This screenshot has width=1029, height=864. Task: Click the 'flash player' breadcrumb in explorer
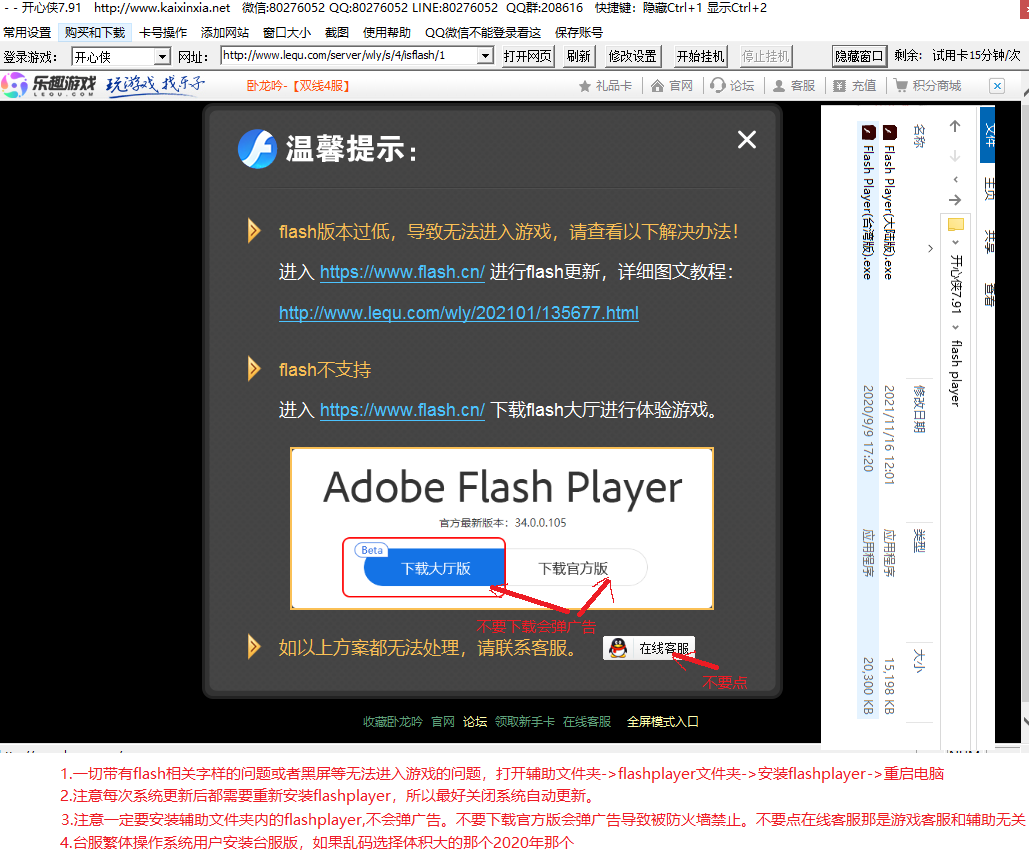click(x=956, y=373)
